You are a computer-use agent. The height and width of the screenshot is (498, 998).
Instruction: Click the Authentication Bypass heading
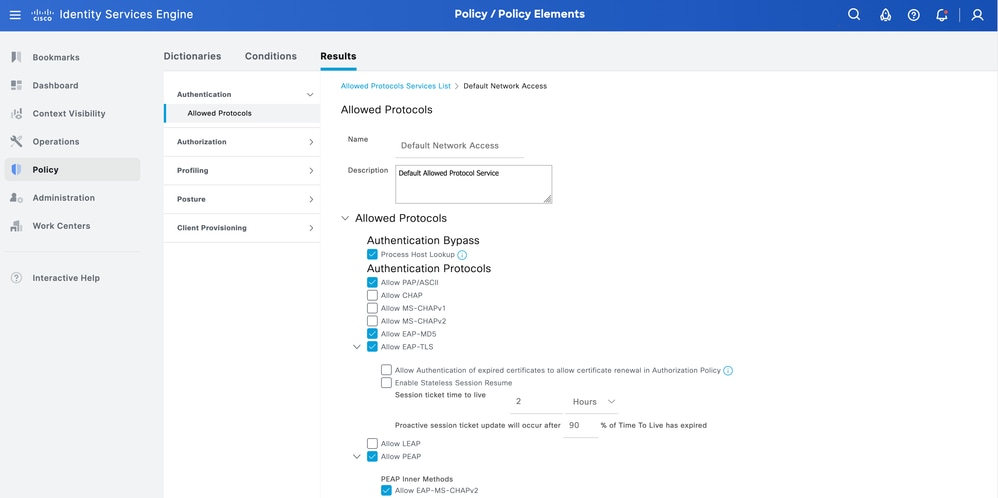tap(423, 241)
